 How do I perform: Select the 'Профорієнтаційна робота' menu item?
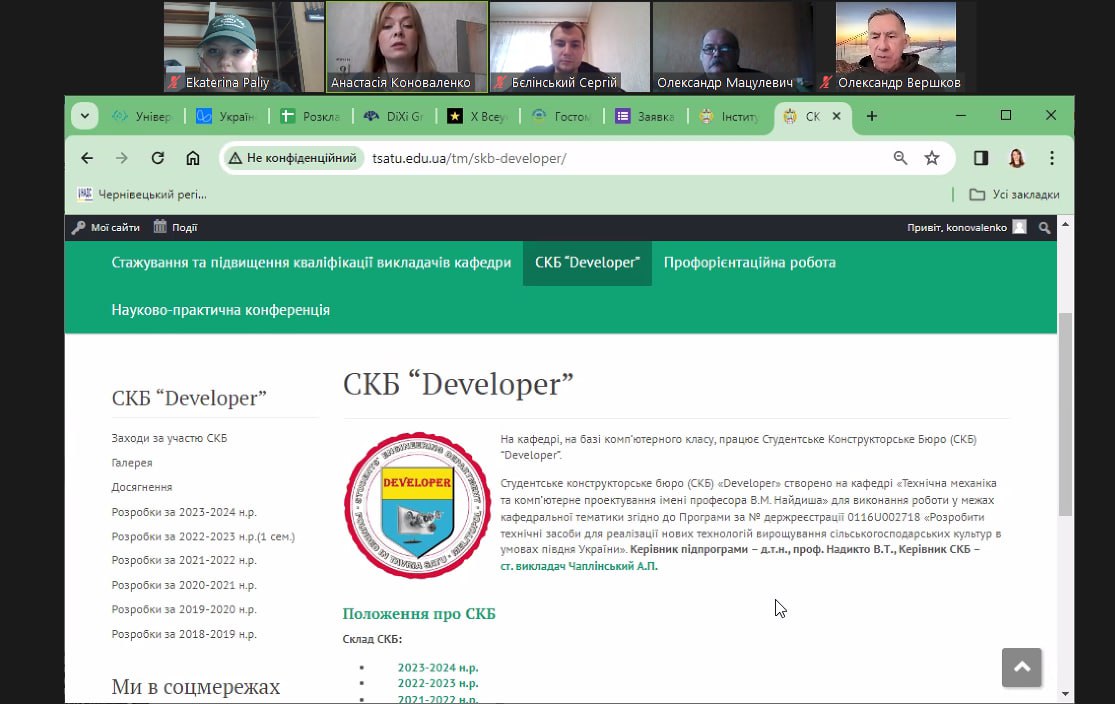coord(749,263)
